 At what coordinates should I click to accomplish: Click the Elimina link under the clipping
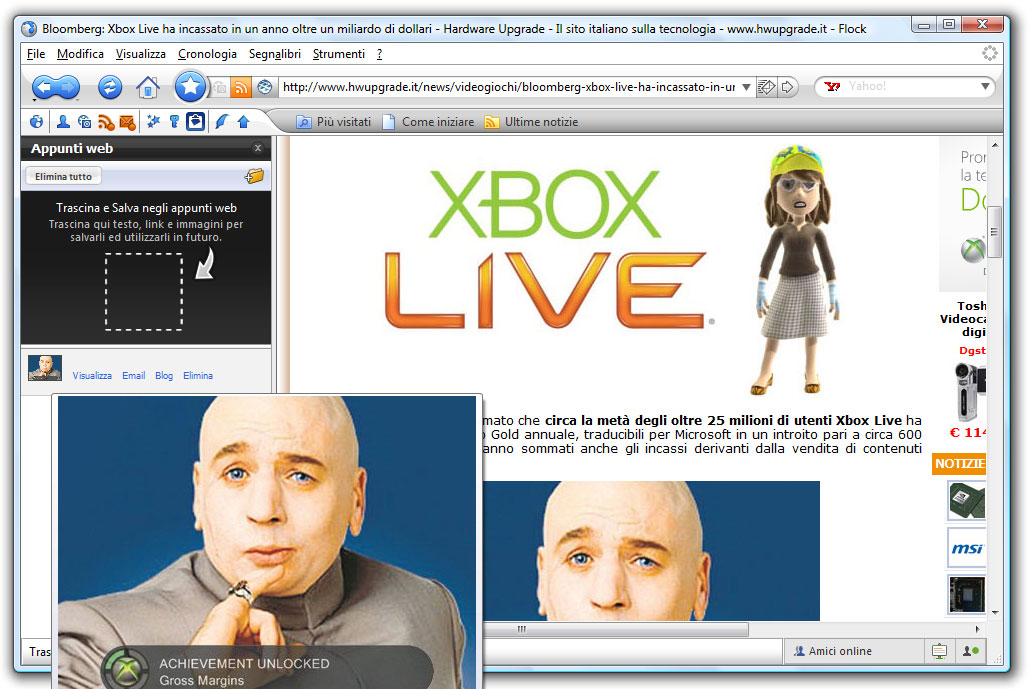coord(198,375)
